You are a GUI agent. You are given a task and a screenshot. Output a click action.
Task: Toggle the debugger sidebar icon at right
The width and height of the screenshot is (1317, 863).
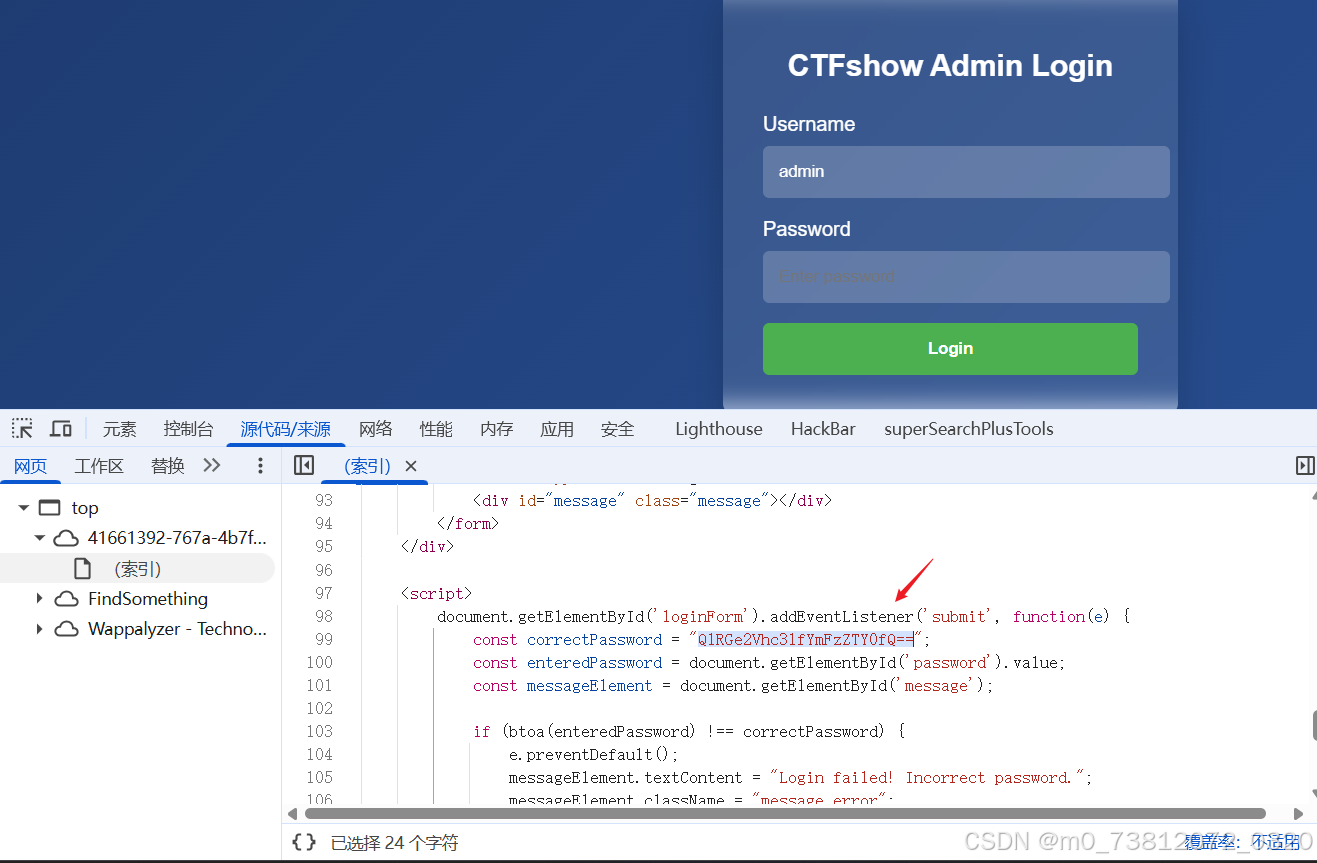1304,465
